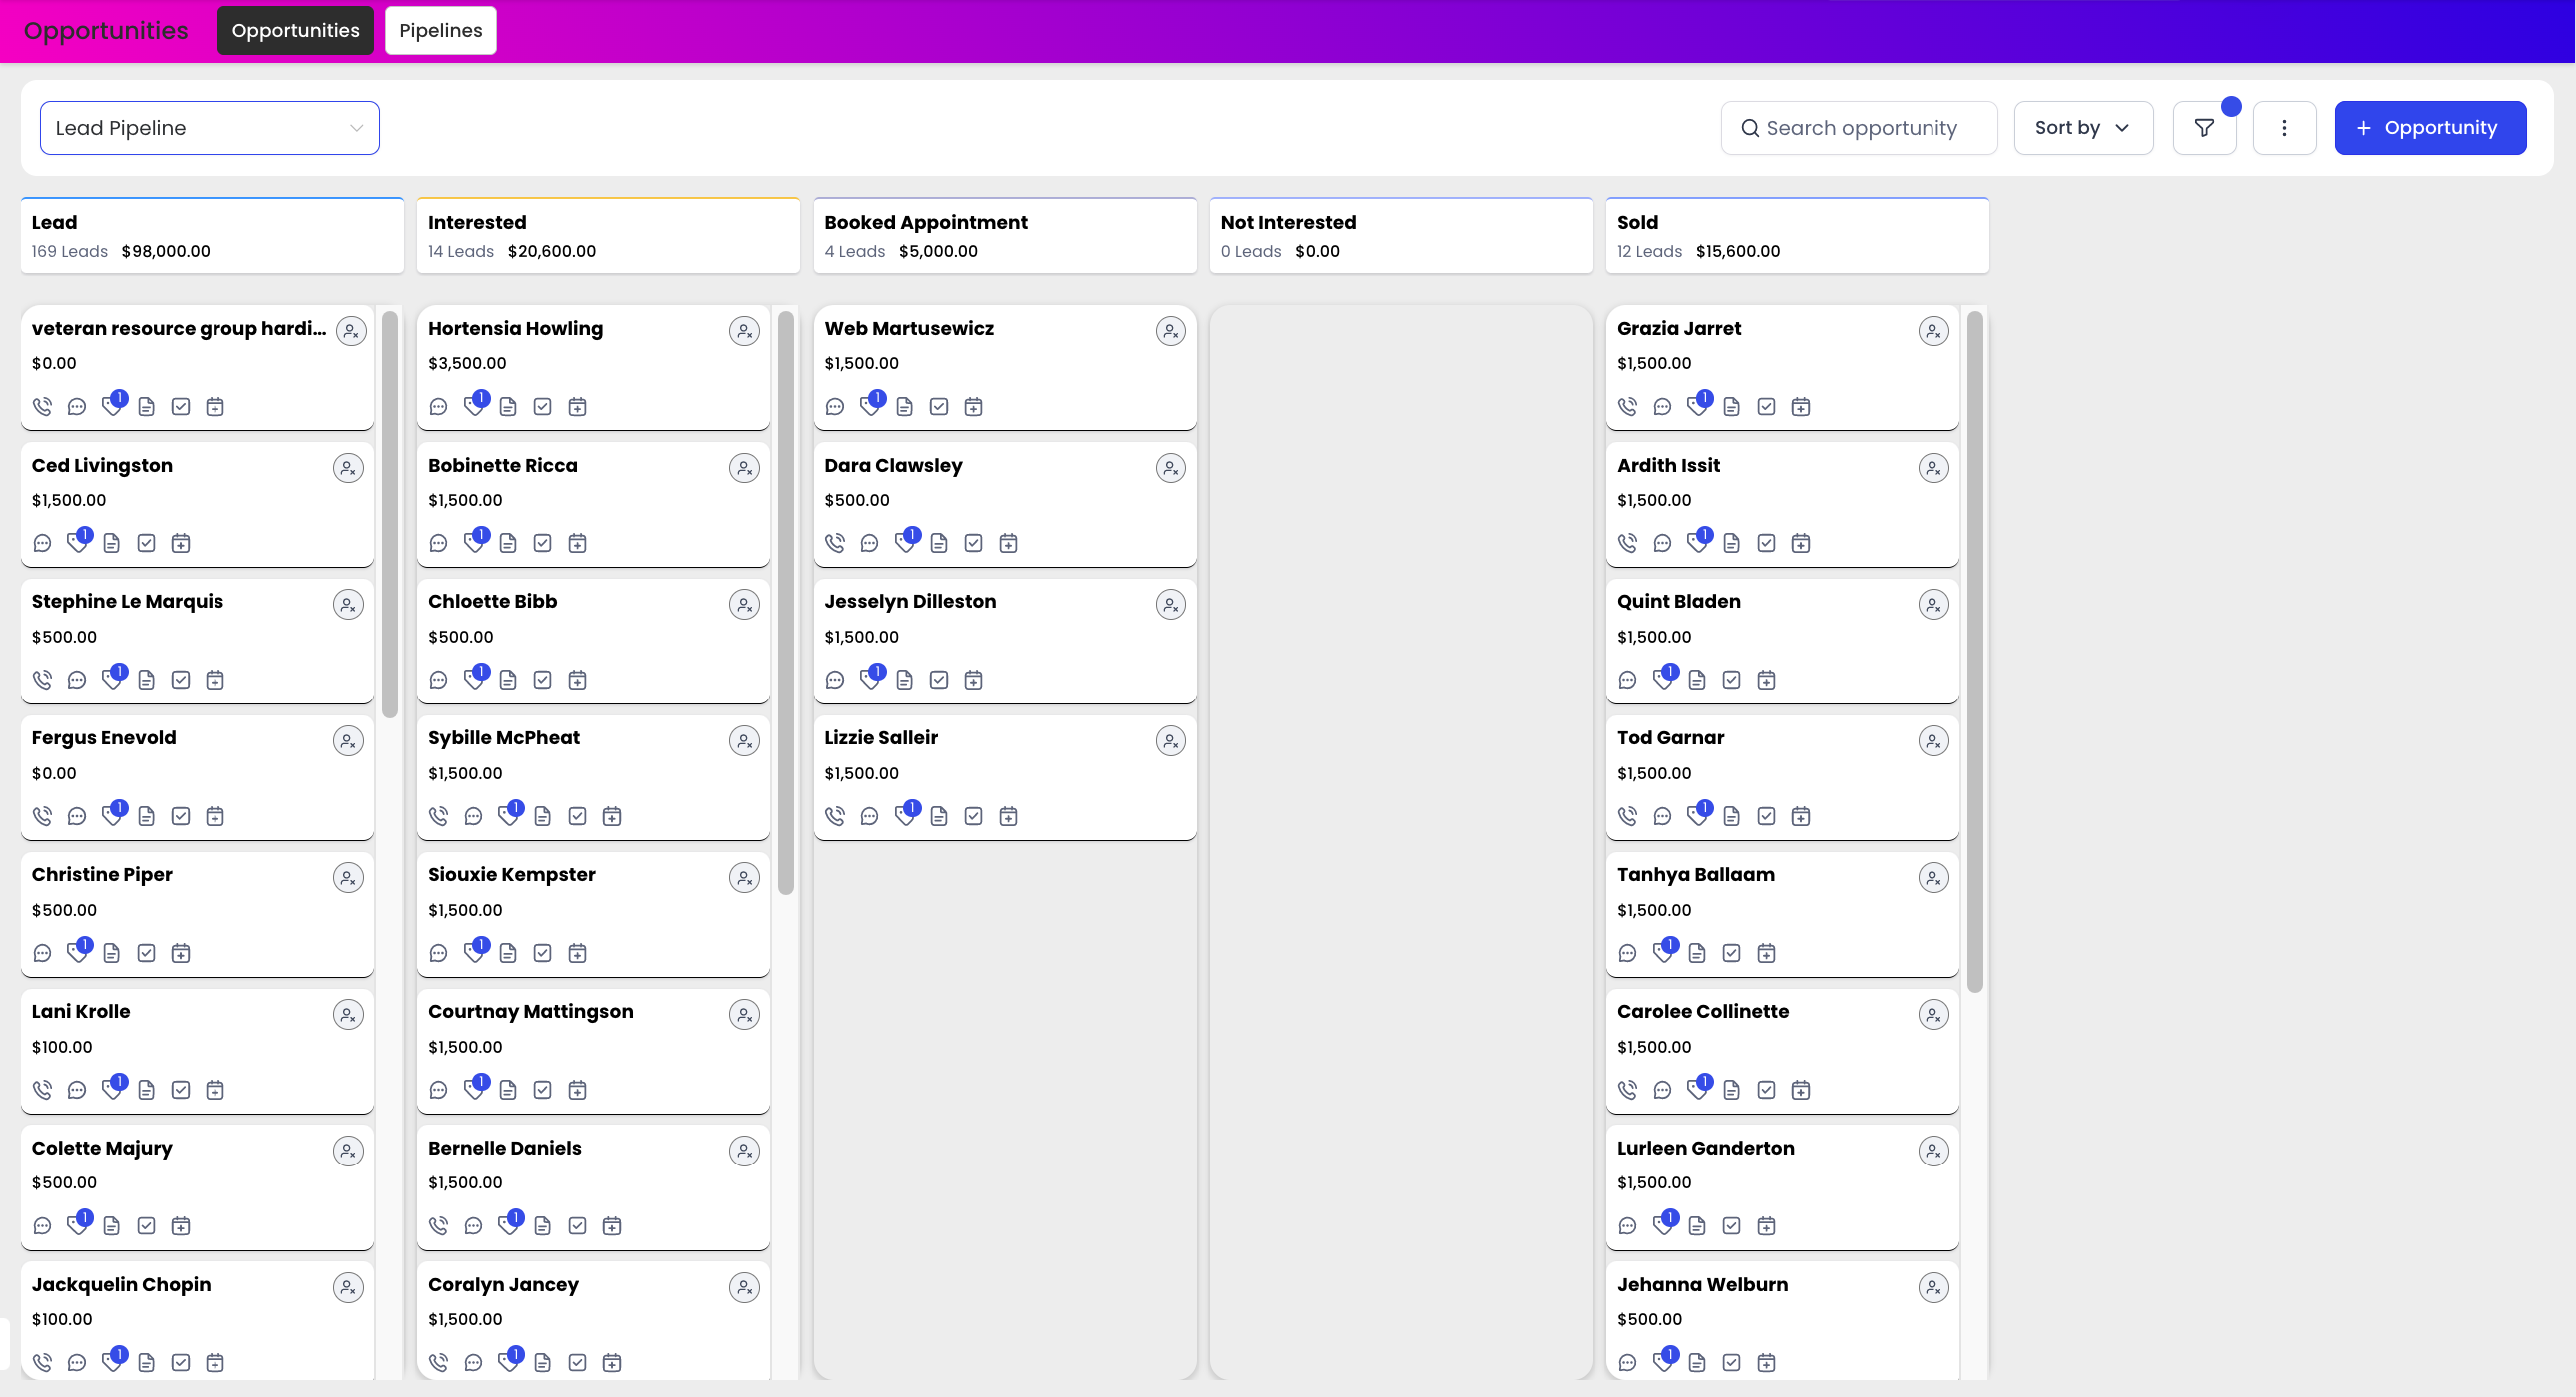Click the calendar icon on Tanhya Ballaam's card

(1766, 952)
